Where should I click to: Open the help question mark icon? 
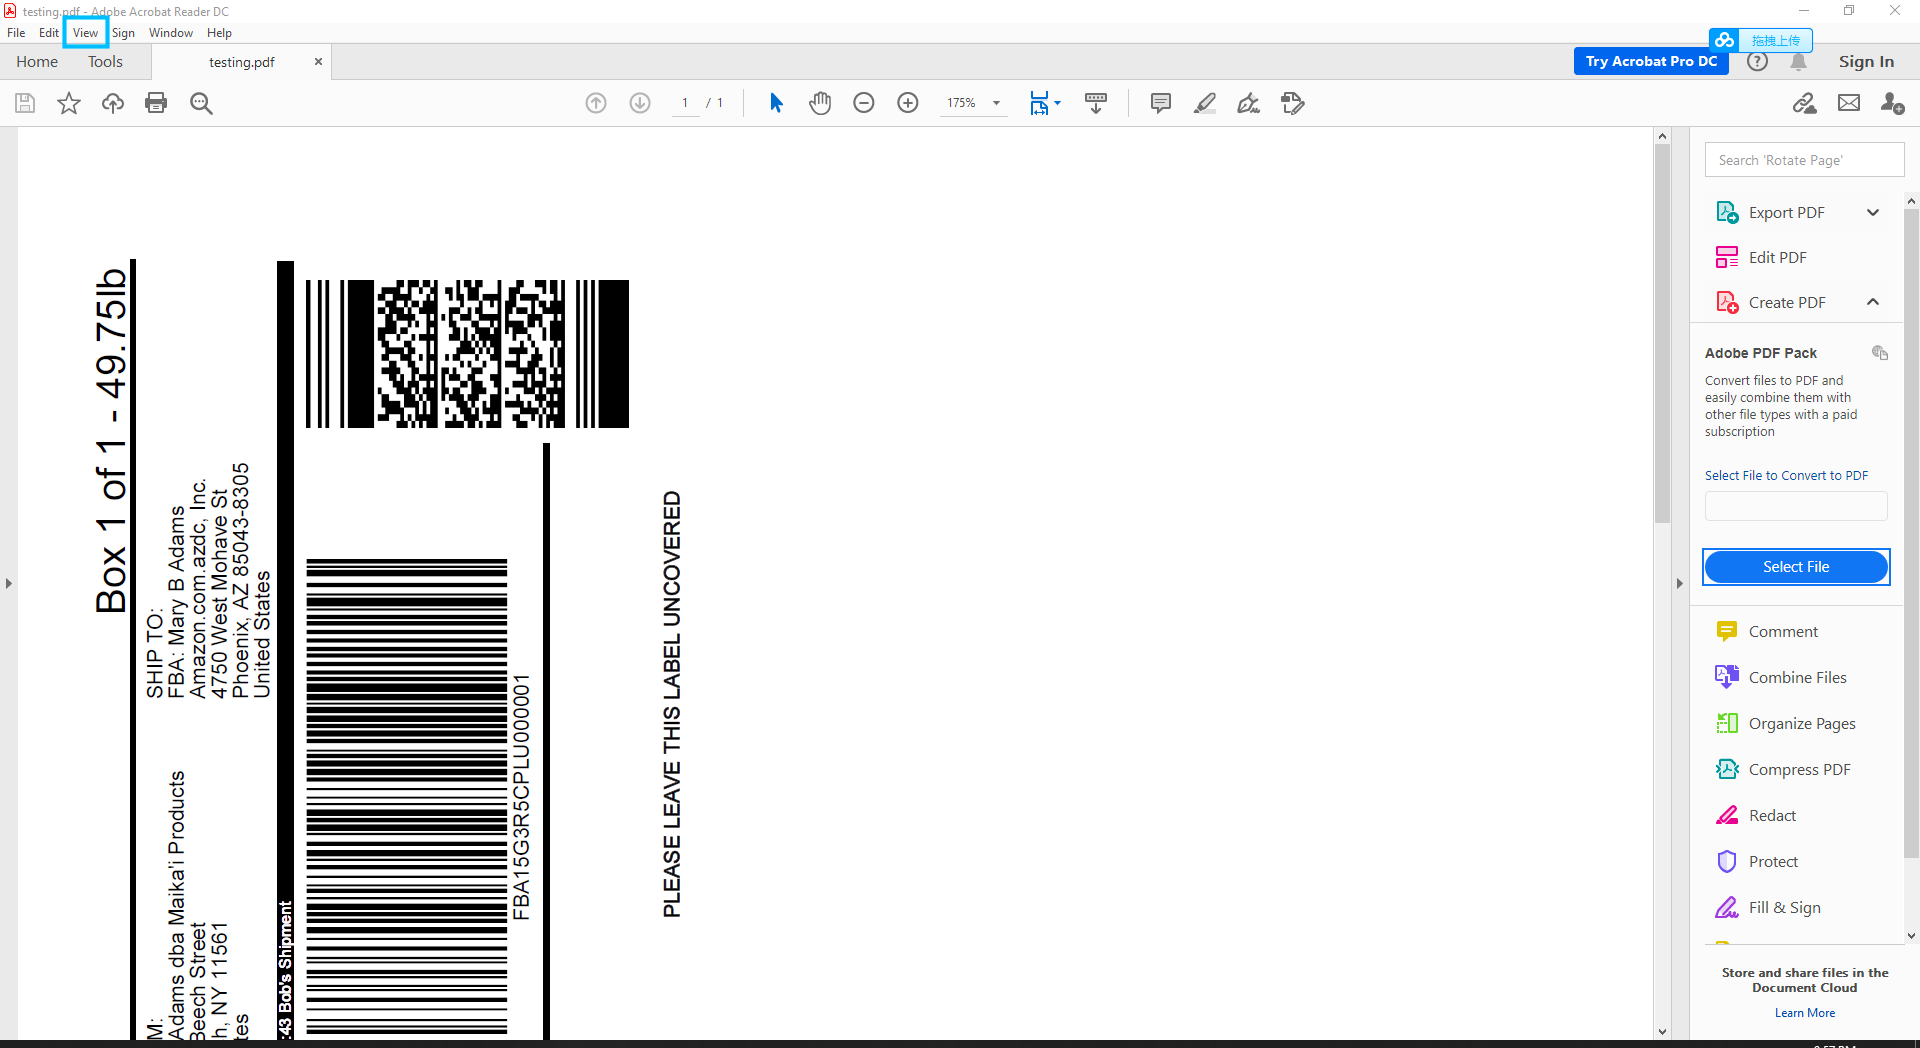pyautogui.click(x=1757, y=61)
